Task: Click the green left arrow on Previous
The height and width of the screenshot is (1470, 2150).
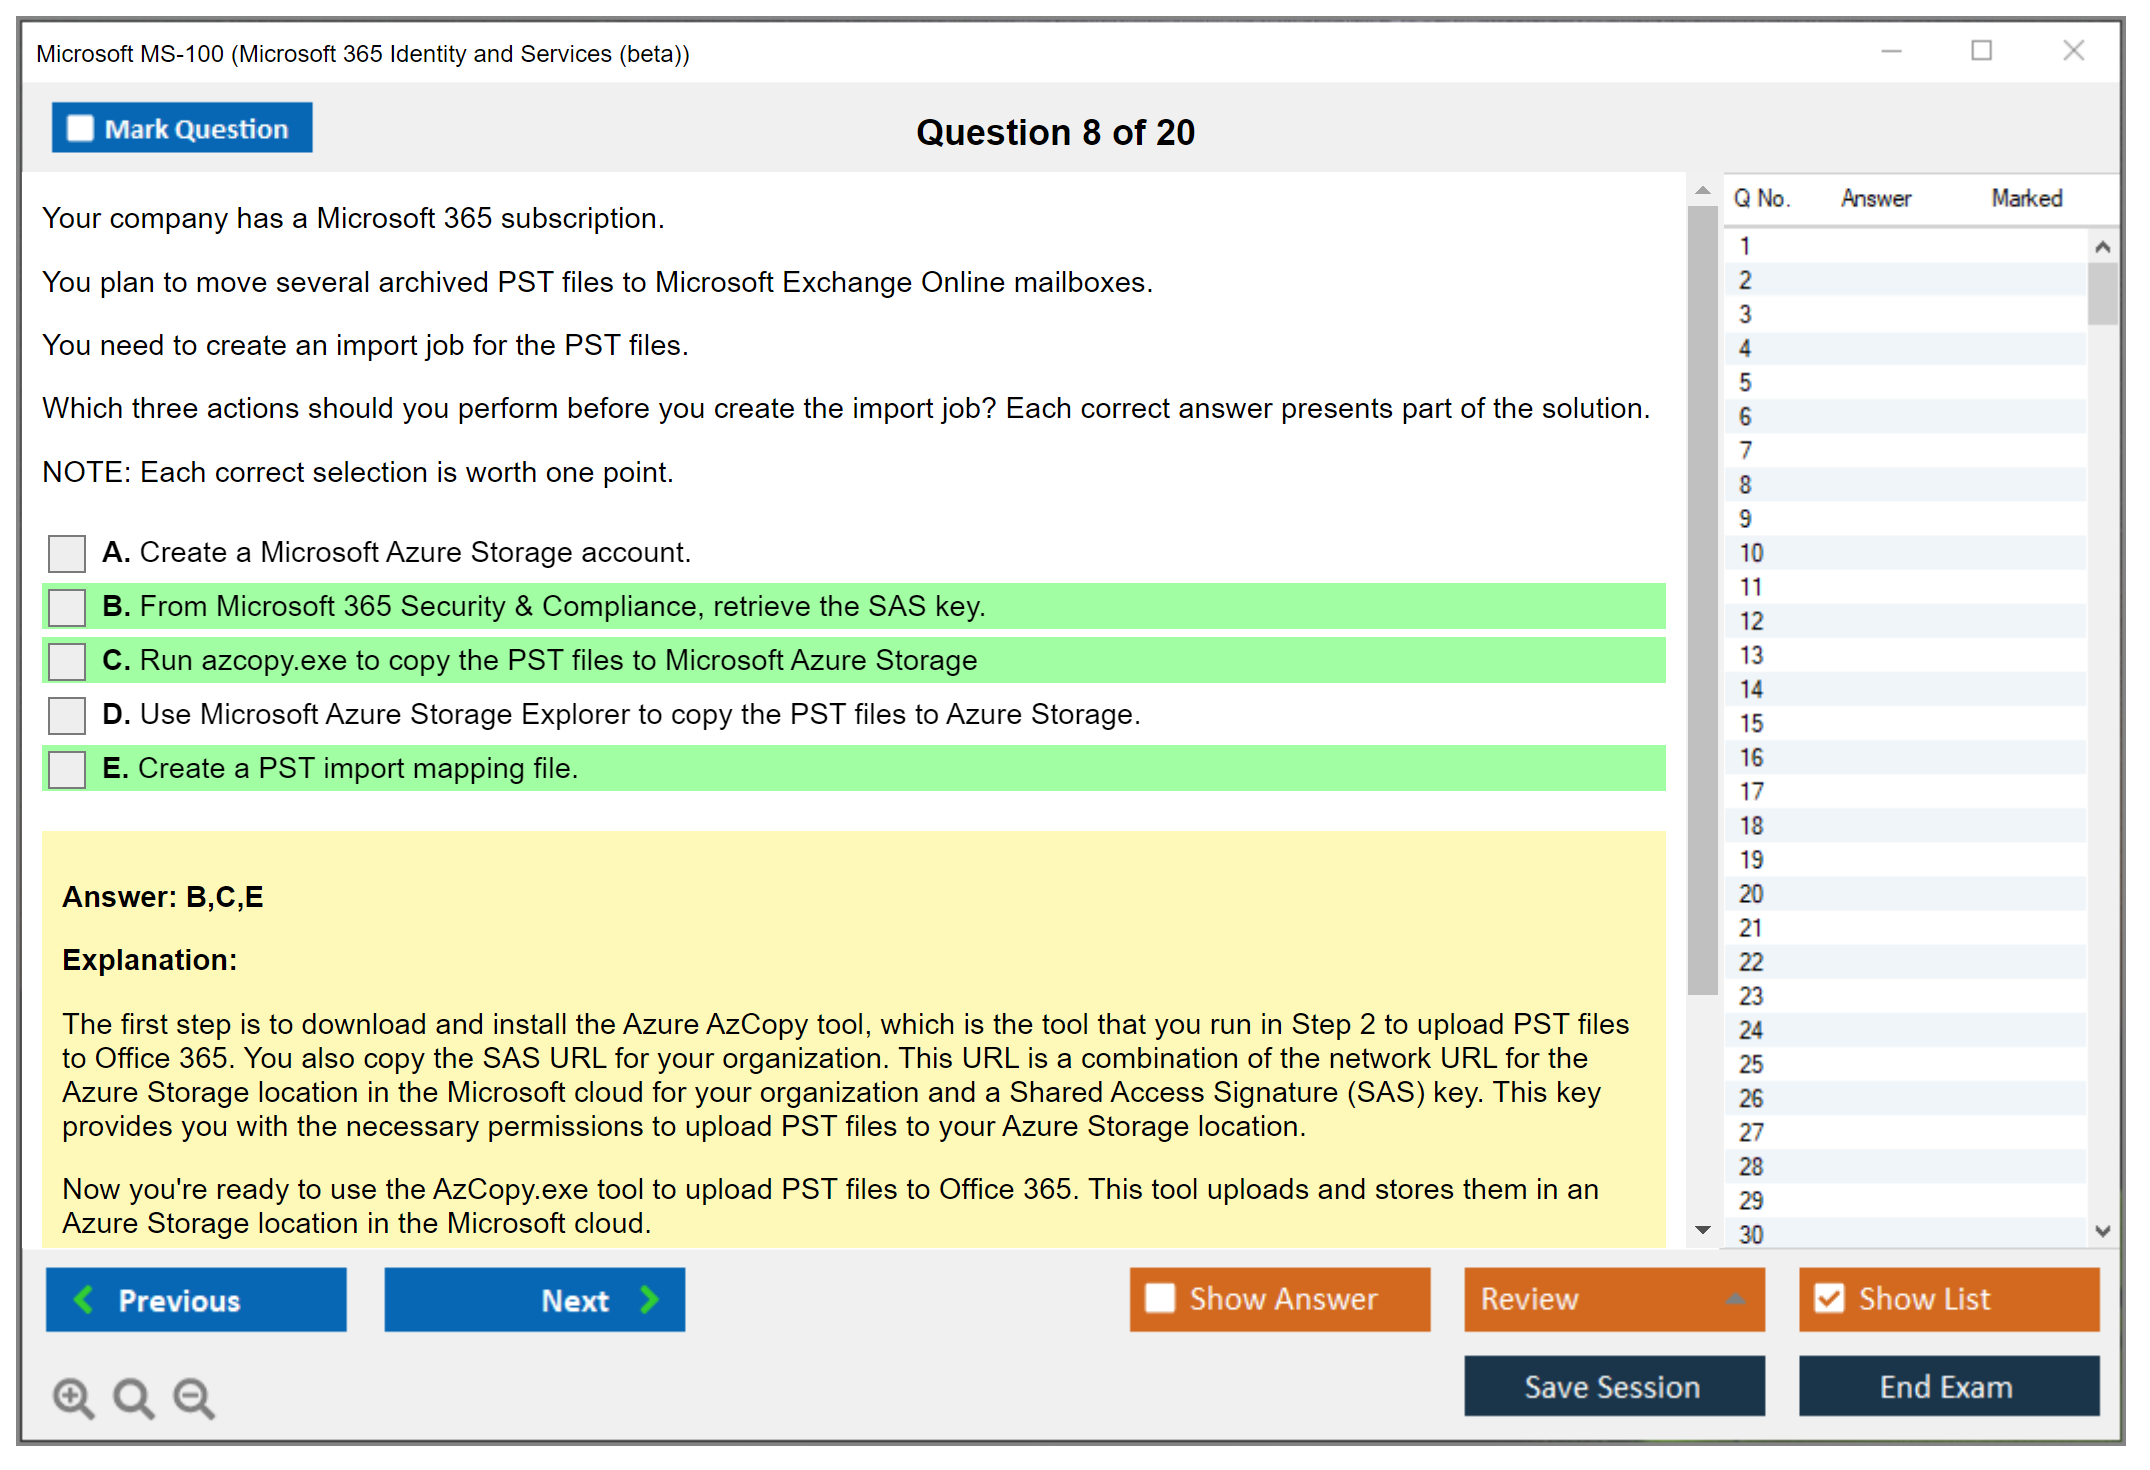Action: tap(85, 1299)
